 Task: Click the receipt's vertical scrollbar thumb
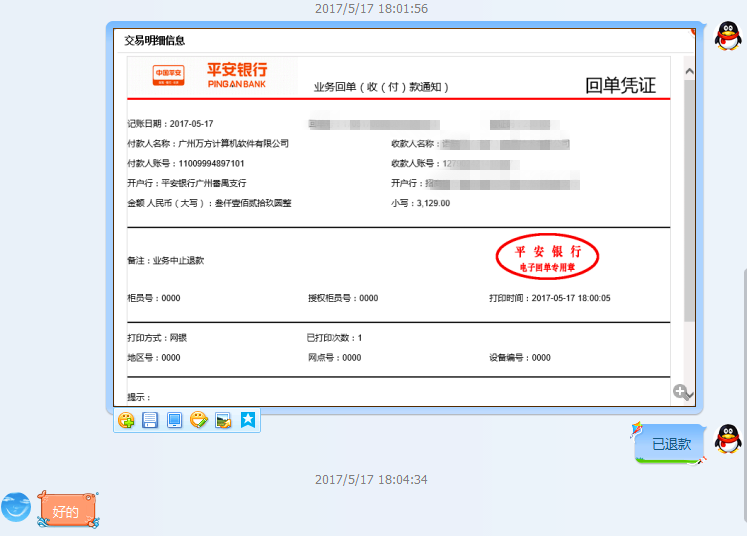pos(689,201)
